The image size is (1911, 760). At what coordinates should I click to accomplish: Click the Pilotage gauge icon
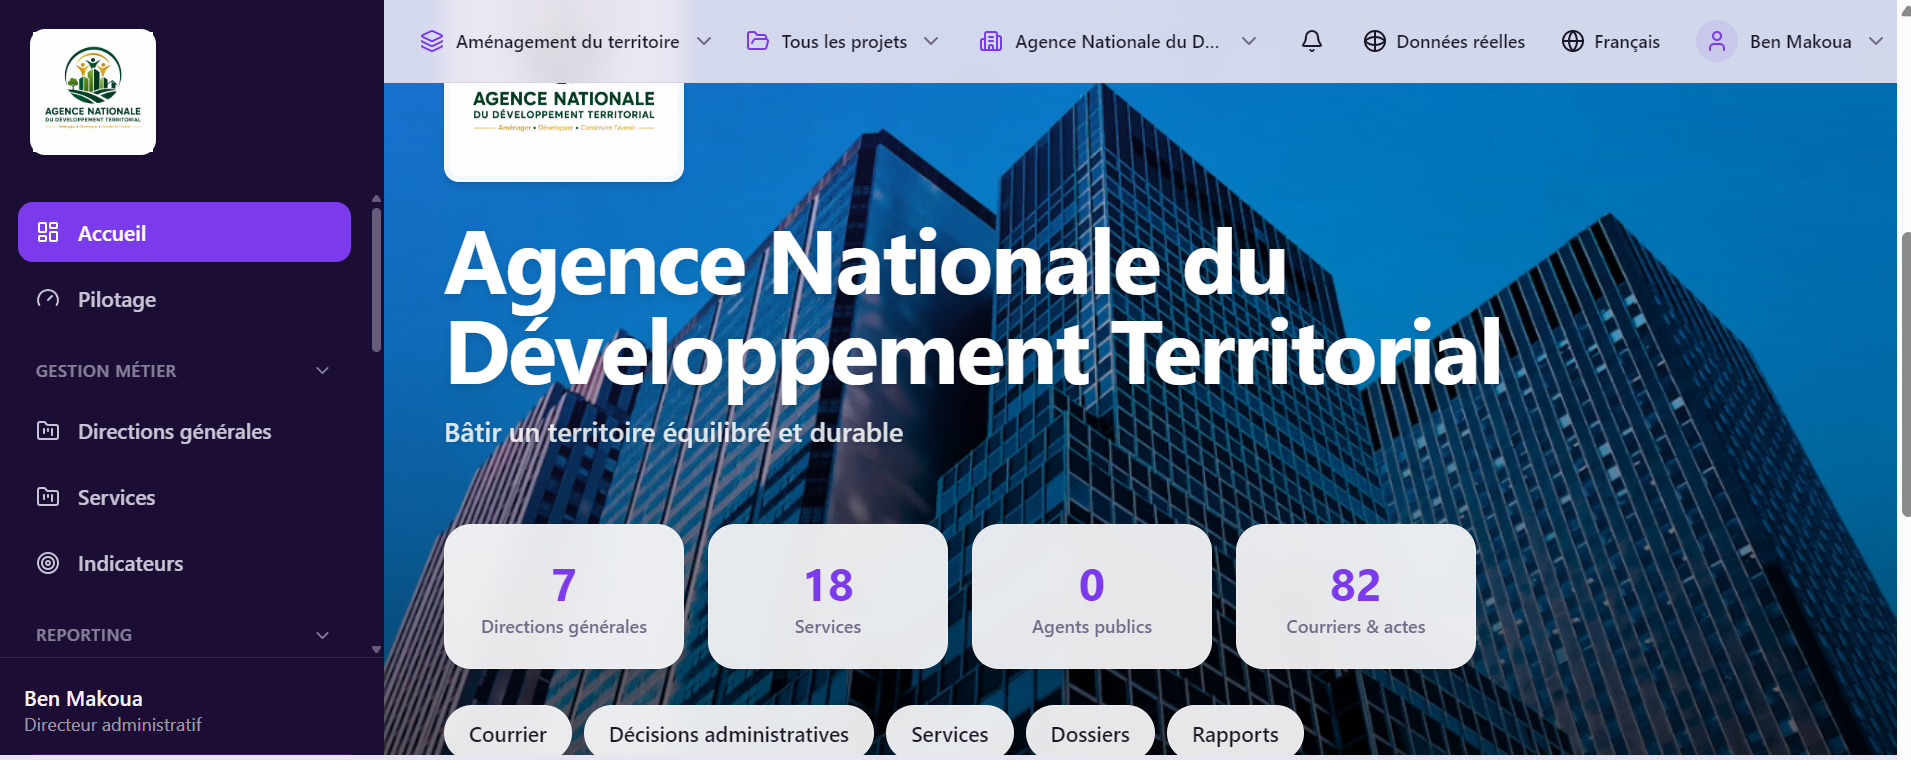48,298
